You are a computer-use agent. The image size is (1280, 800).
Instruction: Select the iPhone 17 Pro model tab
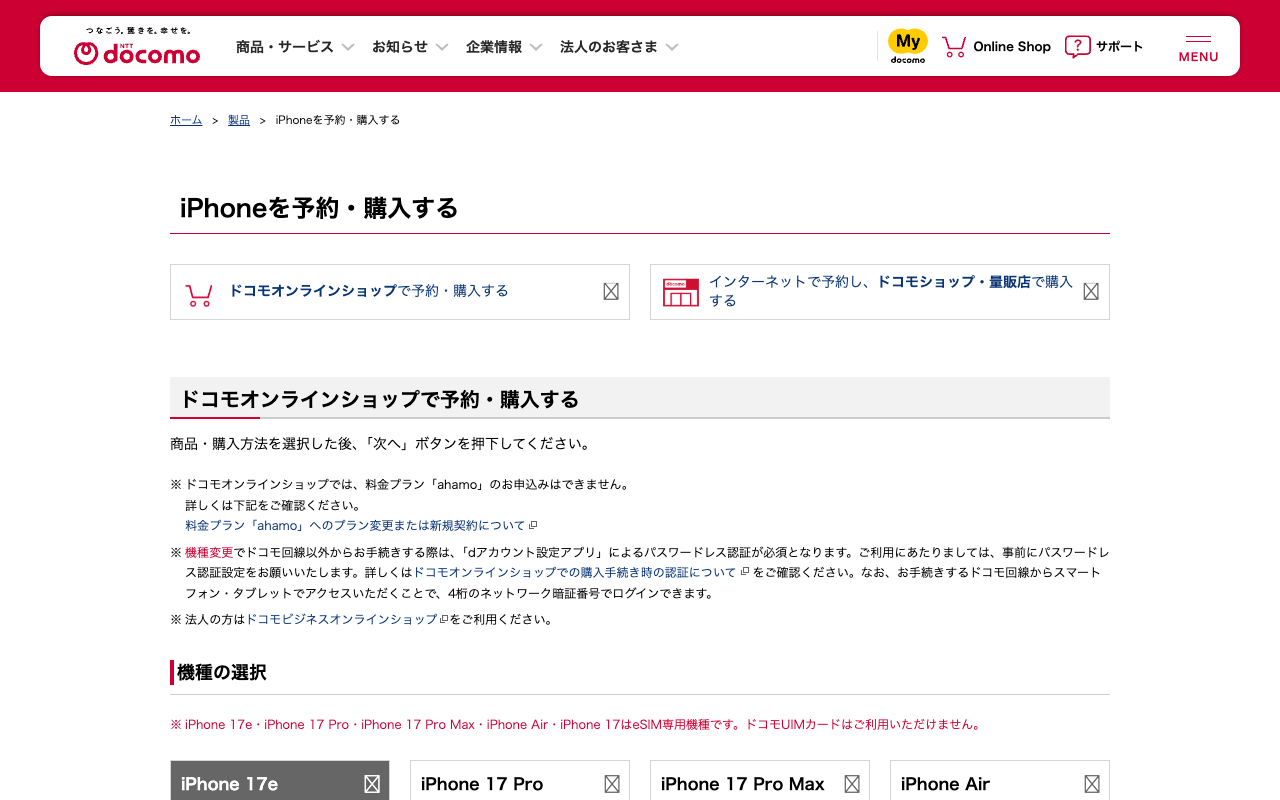click(520, 781)
